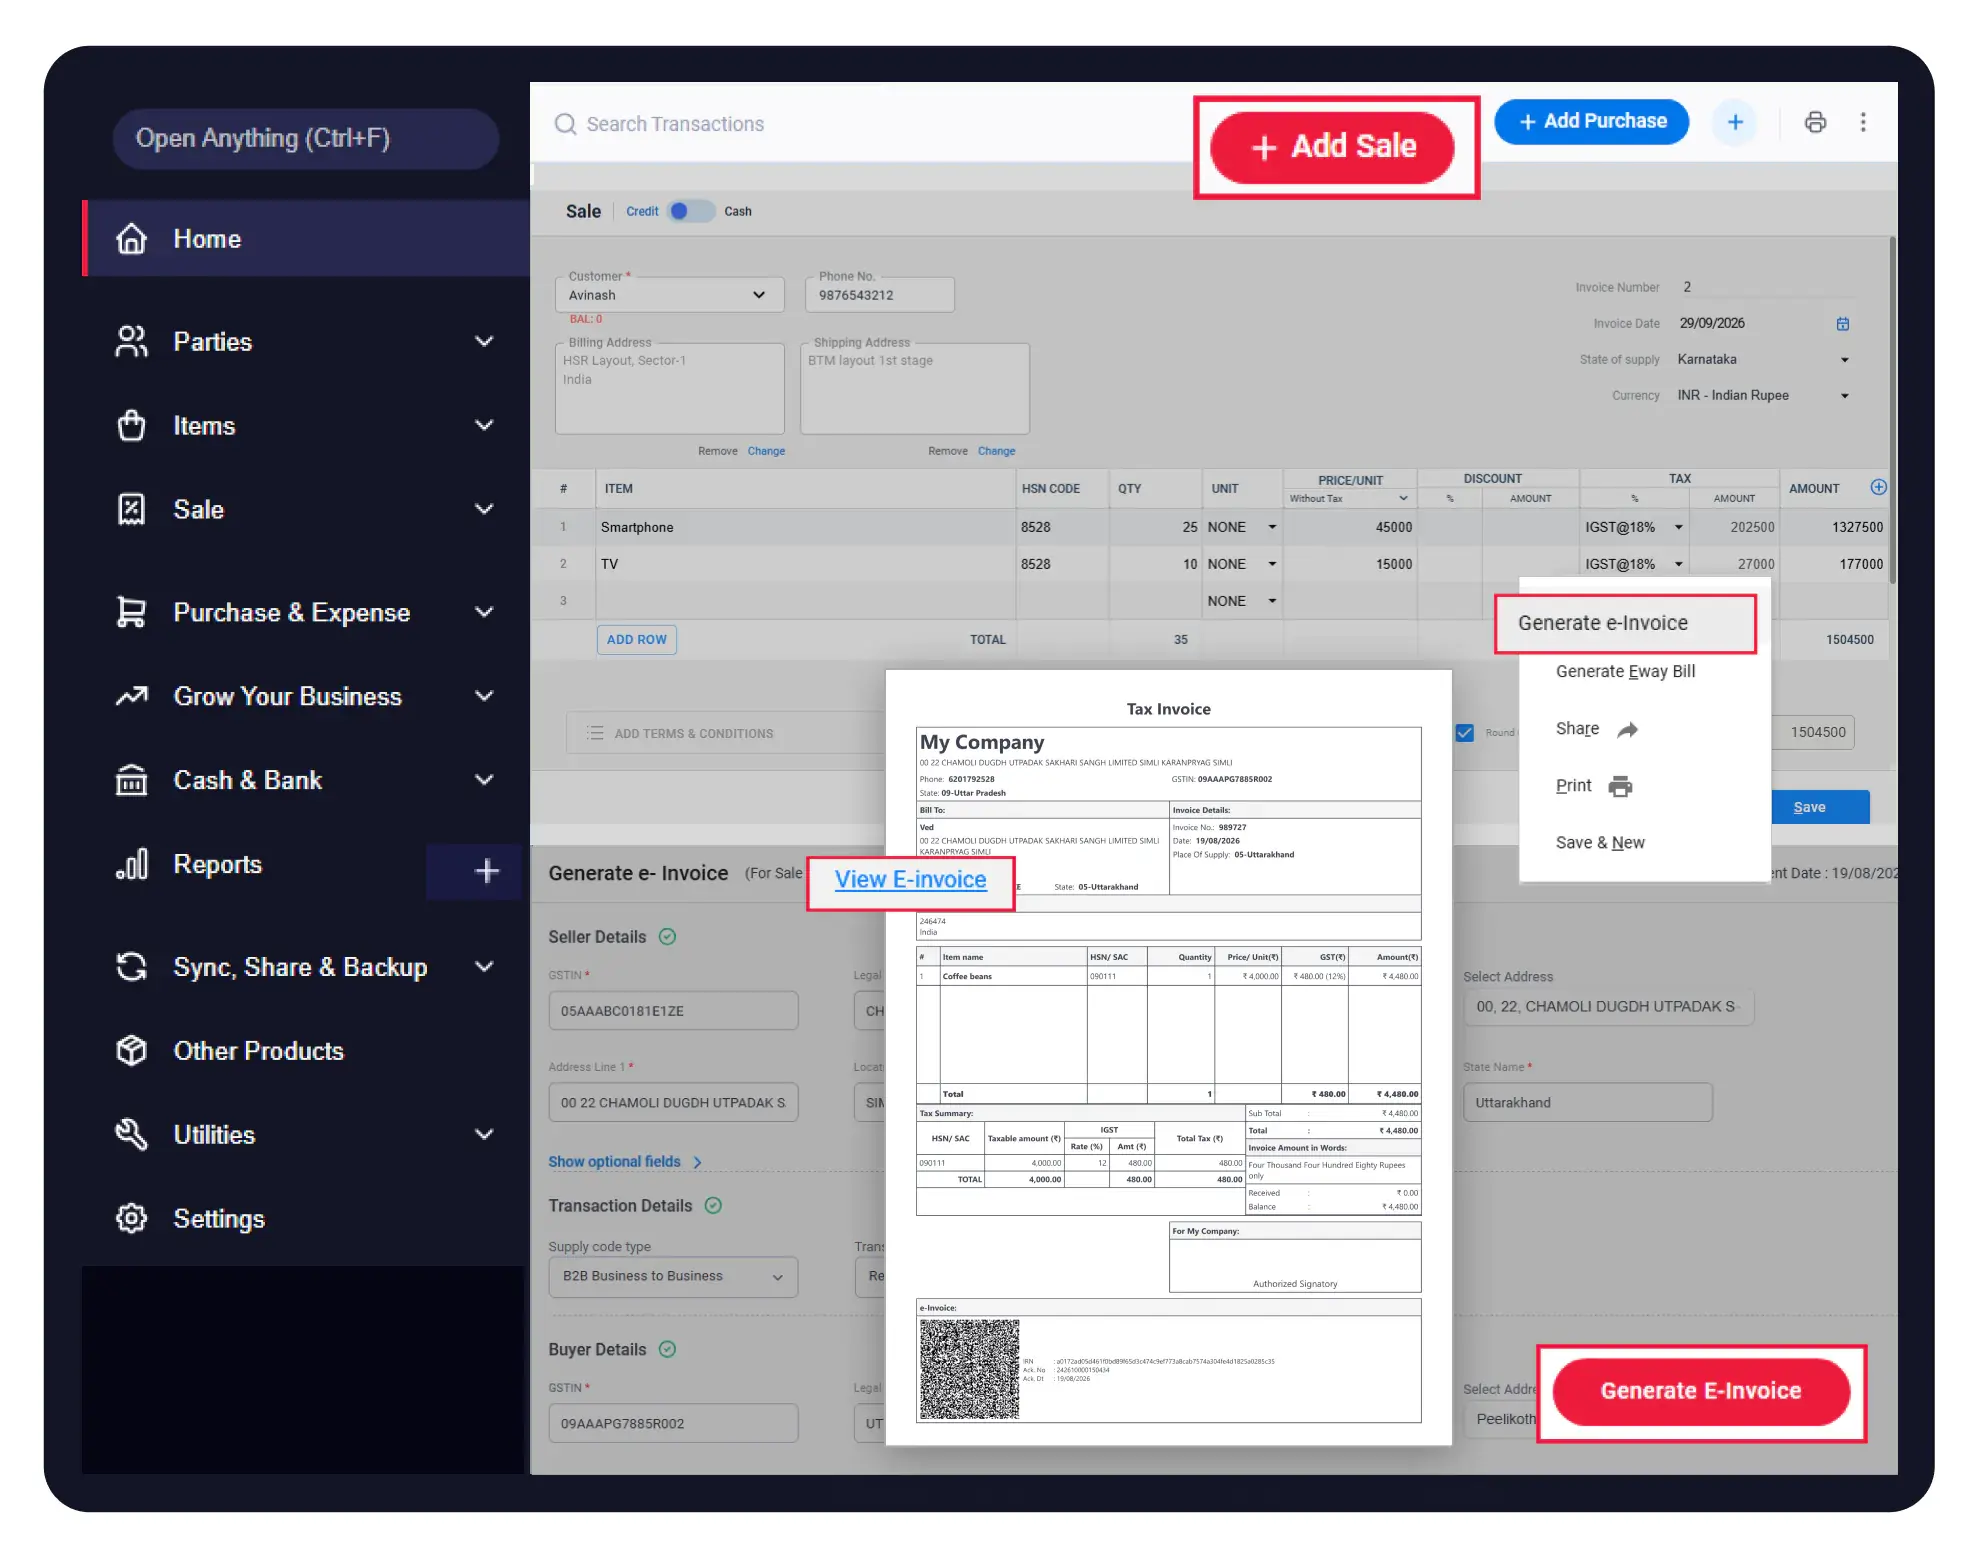Click the Add Purchase button
The height and width of the screenshot is (1560, 1980).
point(1592,122)
